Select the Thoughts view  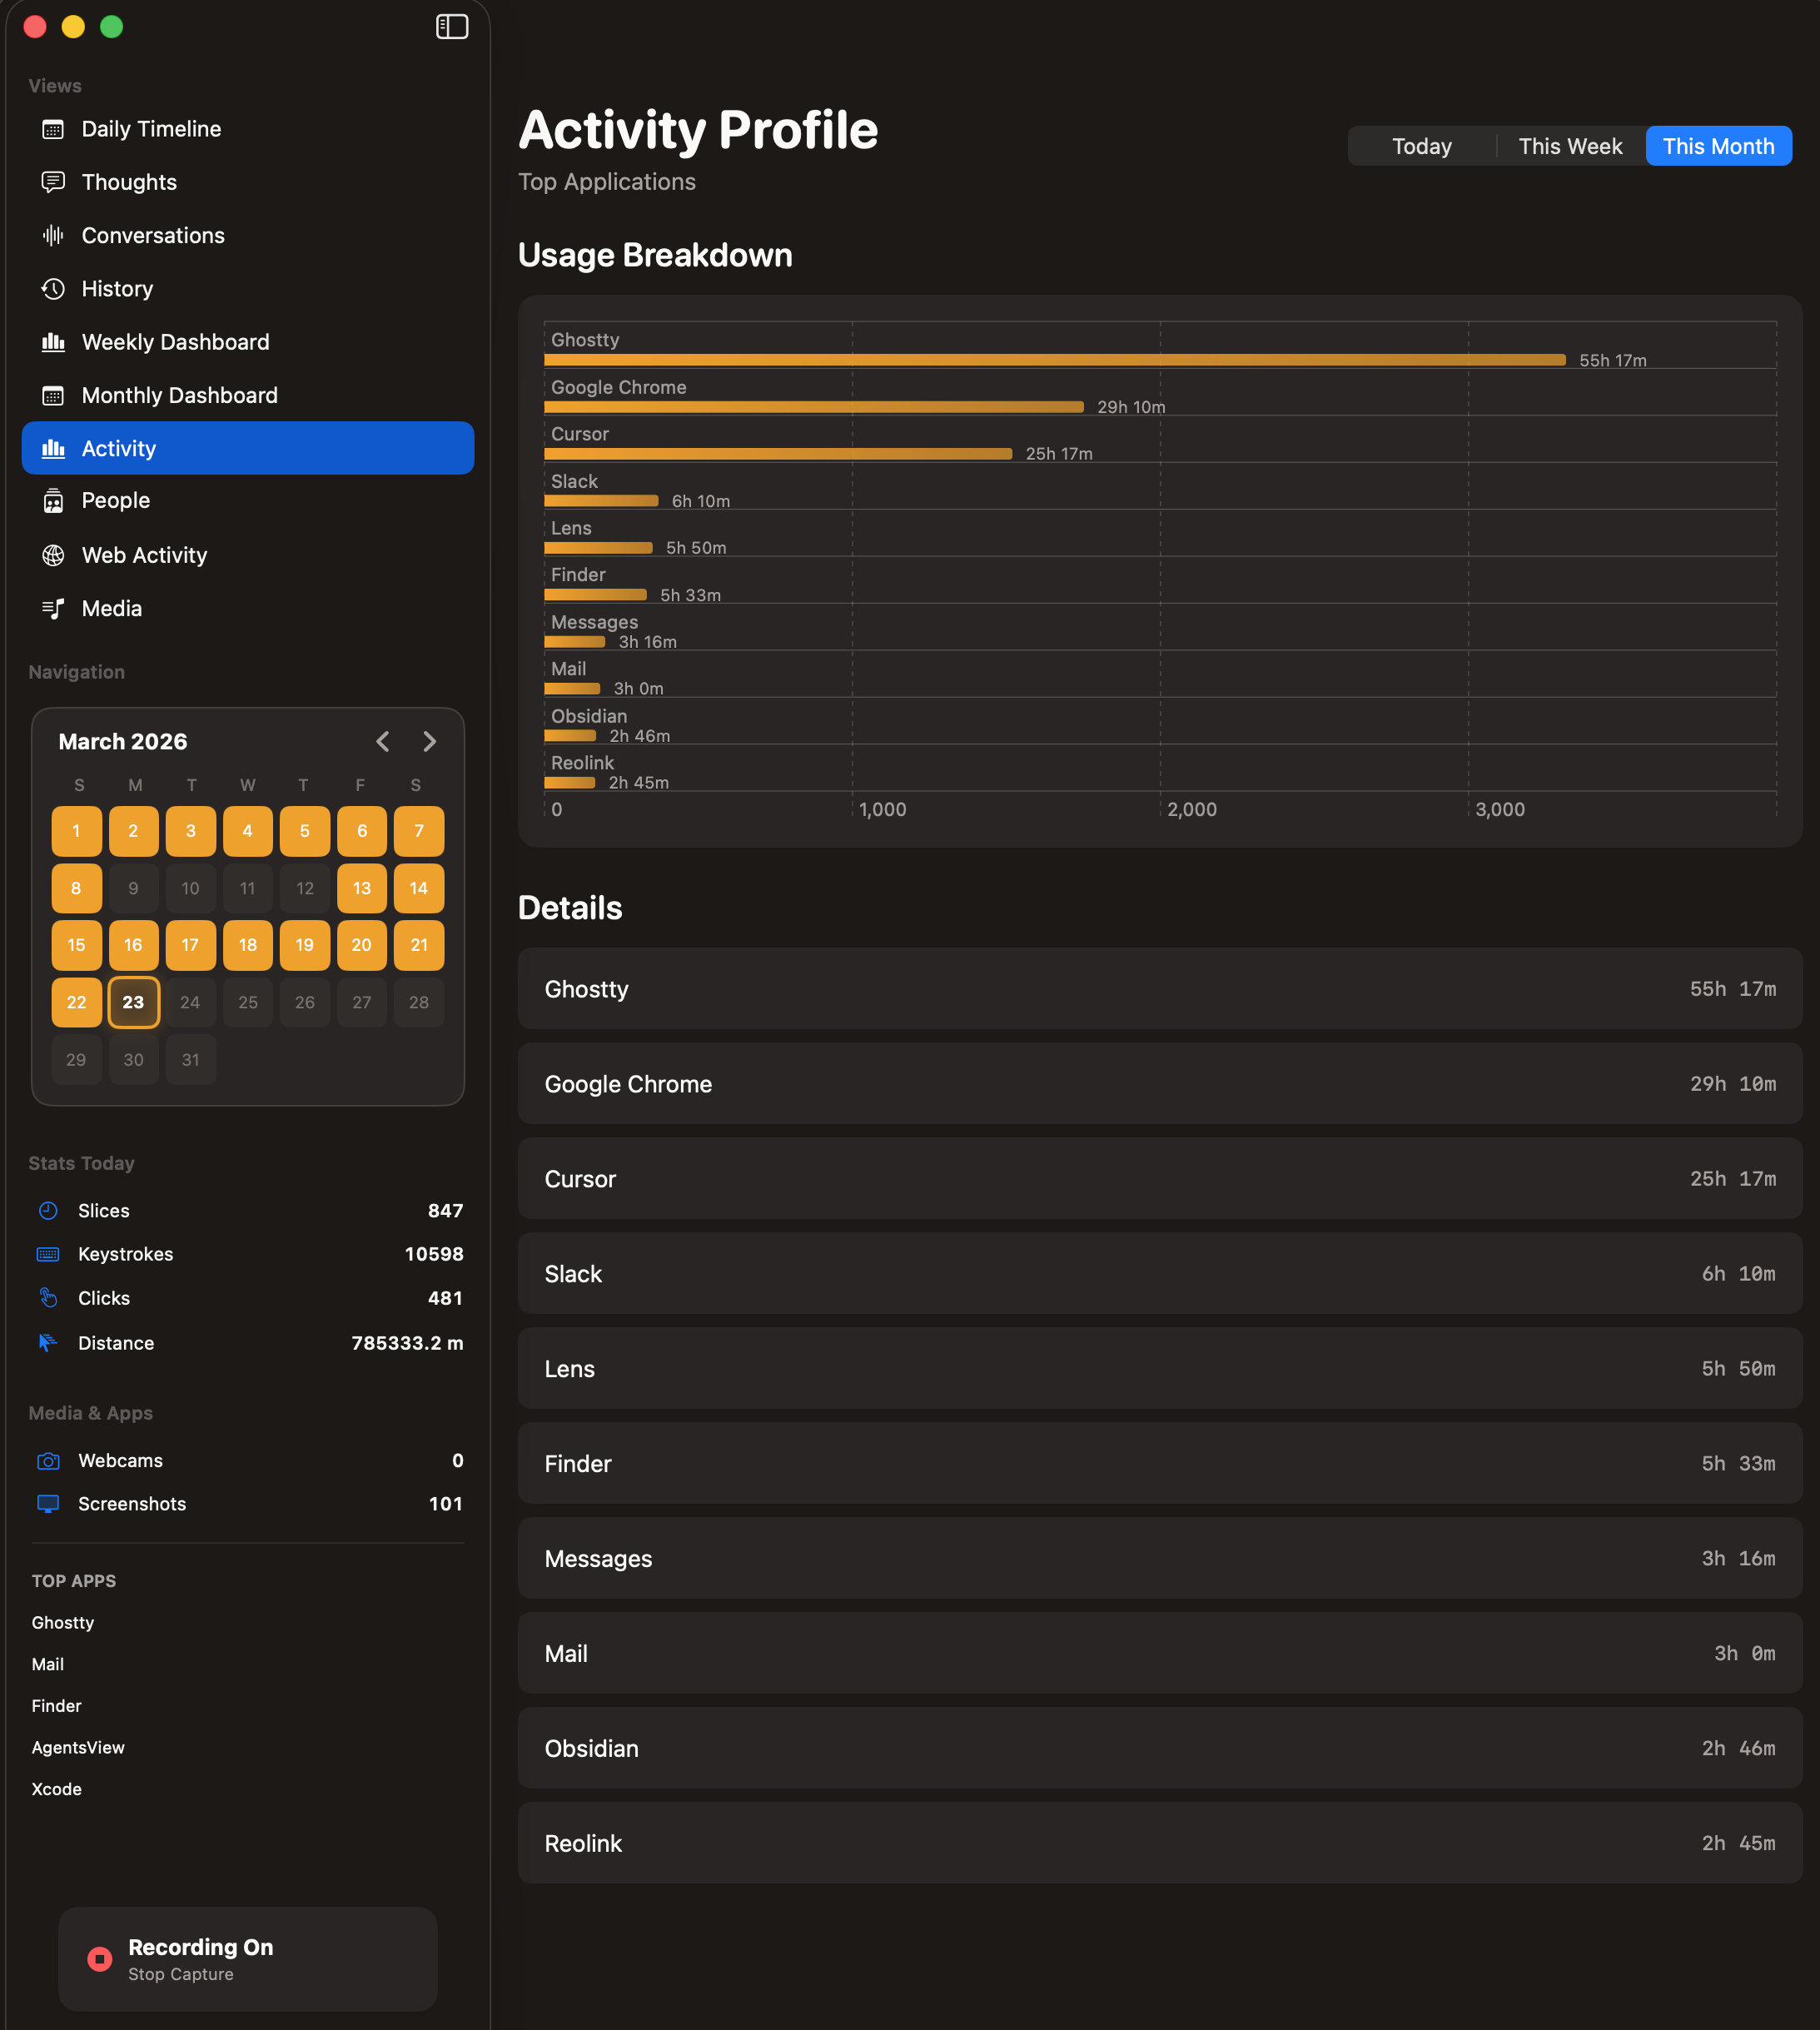128,182
